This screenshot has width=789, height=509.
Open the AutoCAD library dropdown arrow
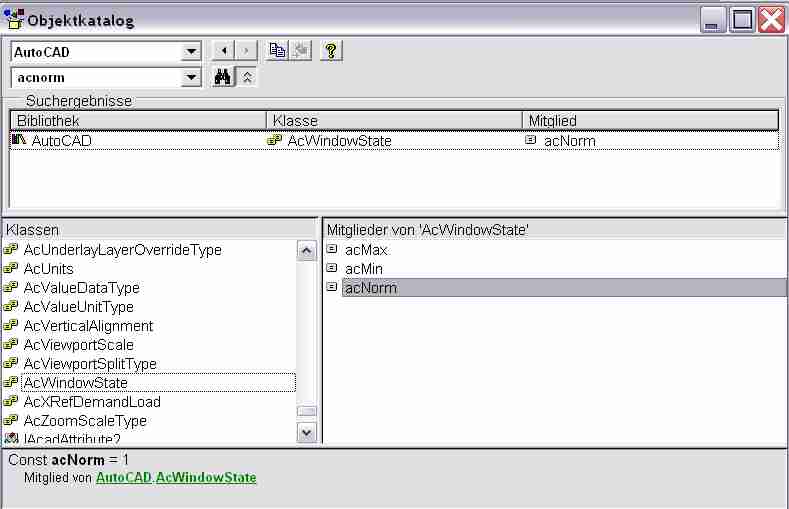coord(191,51)
